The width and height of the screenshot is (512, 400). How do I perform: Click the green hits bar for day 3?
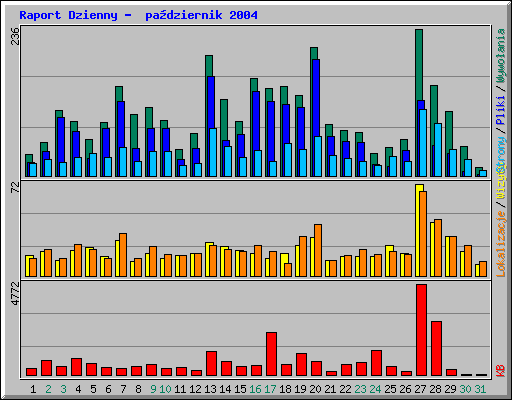pos(59,114)
